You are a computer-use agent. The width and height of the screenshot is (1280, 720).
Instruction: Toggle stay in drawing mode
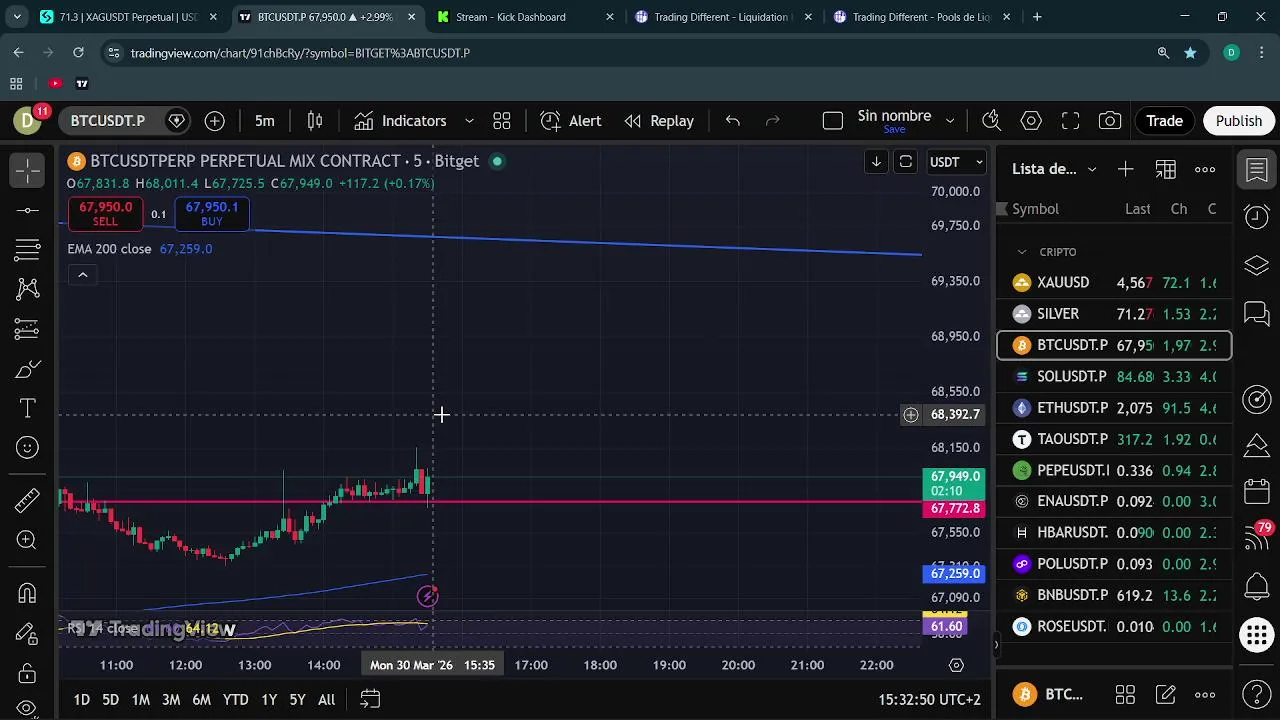click(27, 633)
